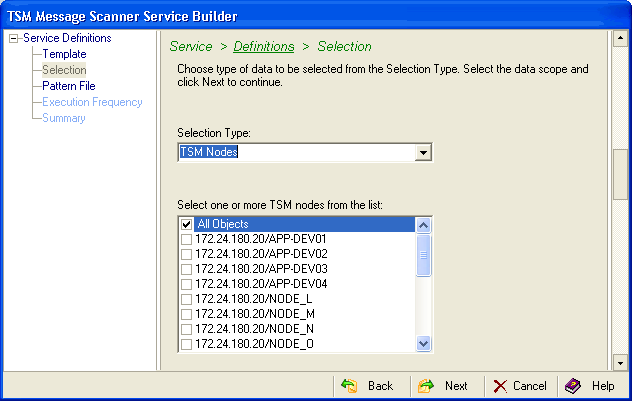Check the 172.24.180.20/NODE_L checkbox
The image size is (632, 401).
point(186,299)
